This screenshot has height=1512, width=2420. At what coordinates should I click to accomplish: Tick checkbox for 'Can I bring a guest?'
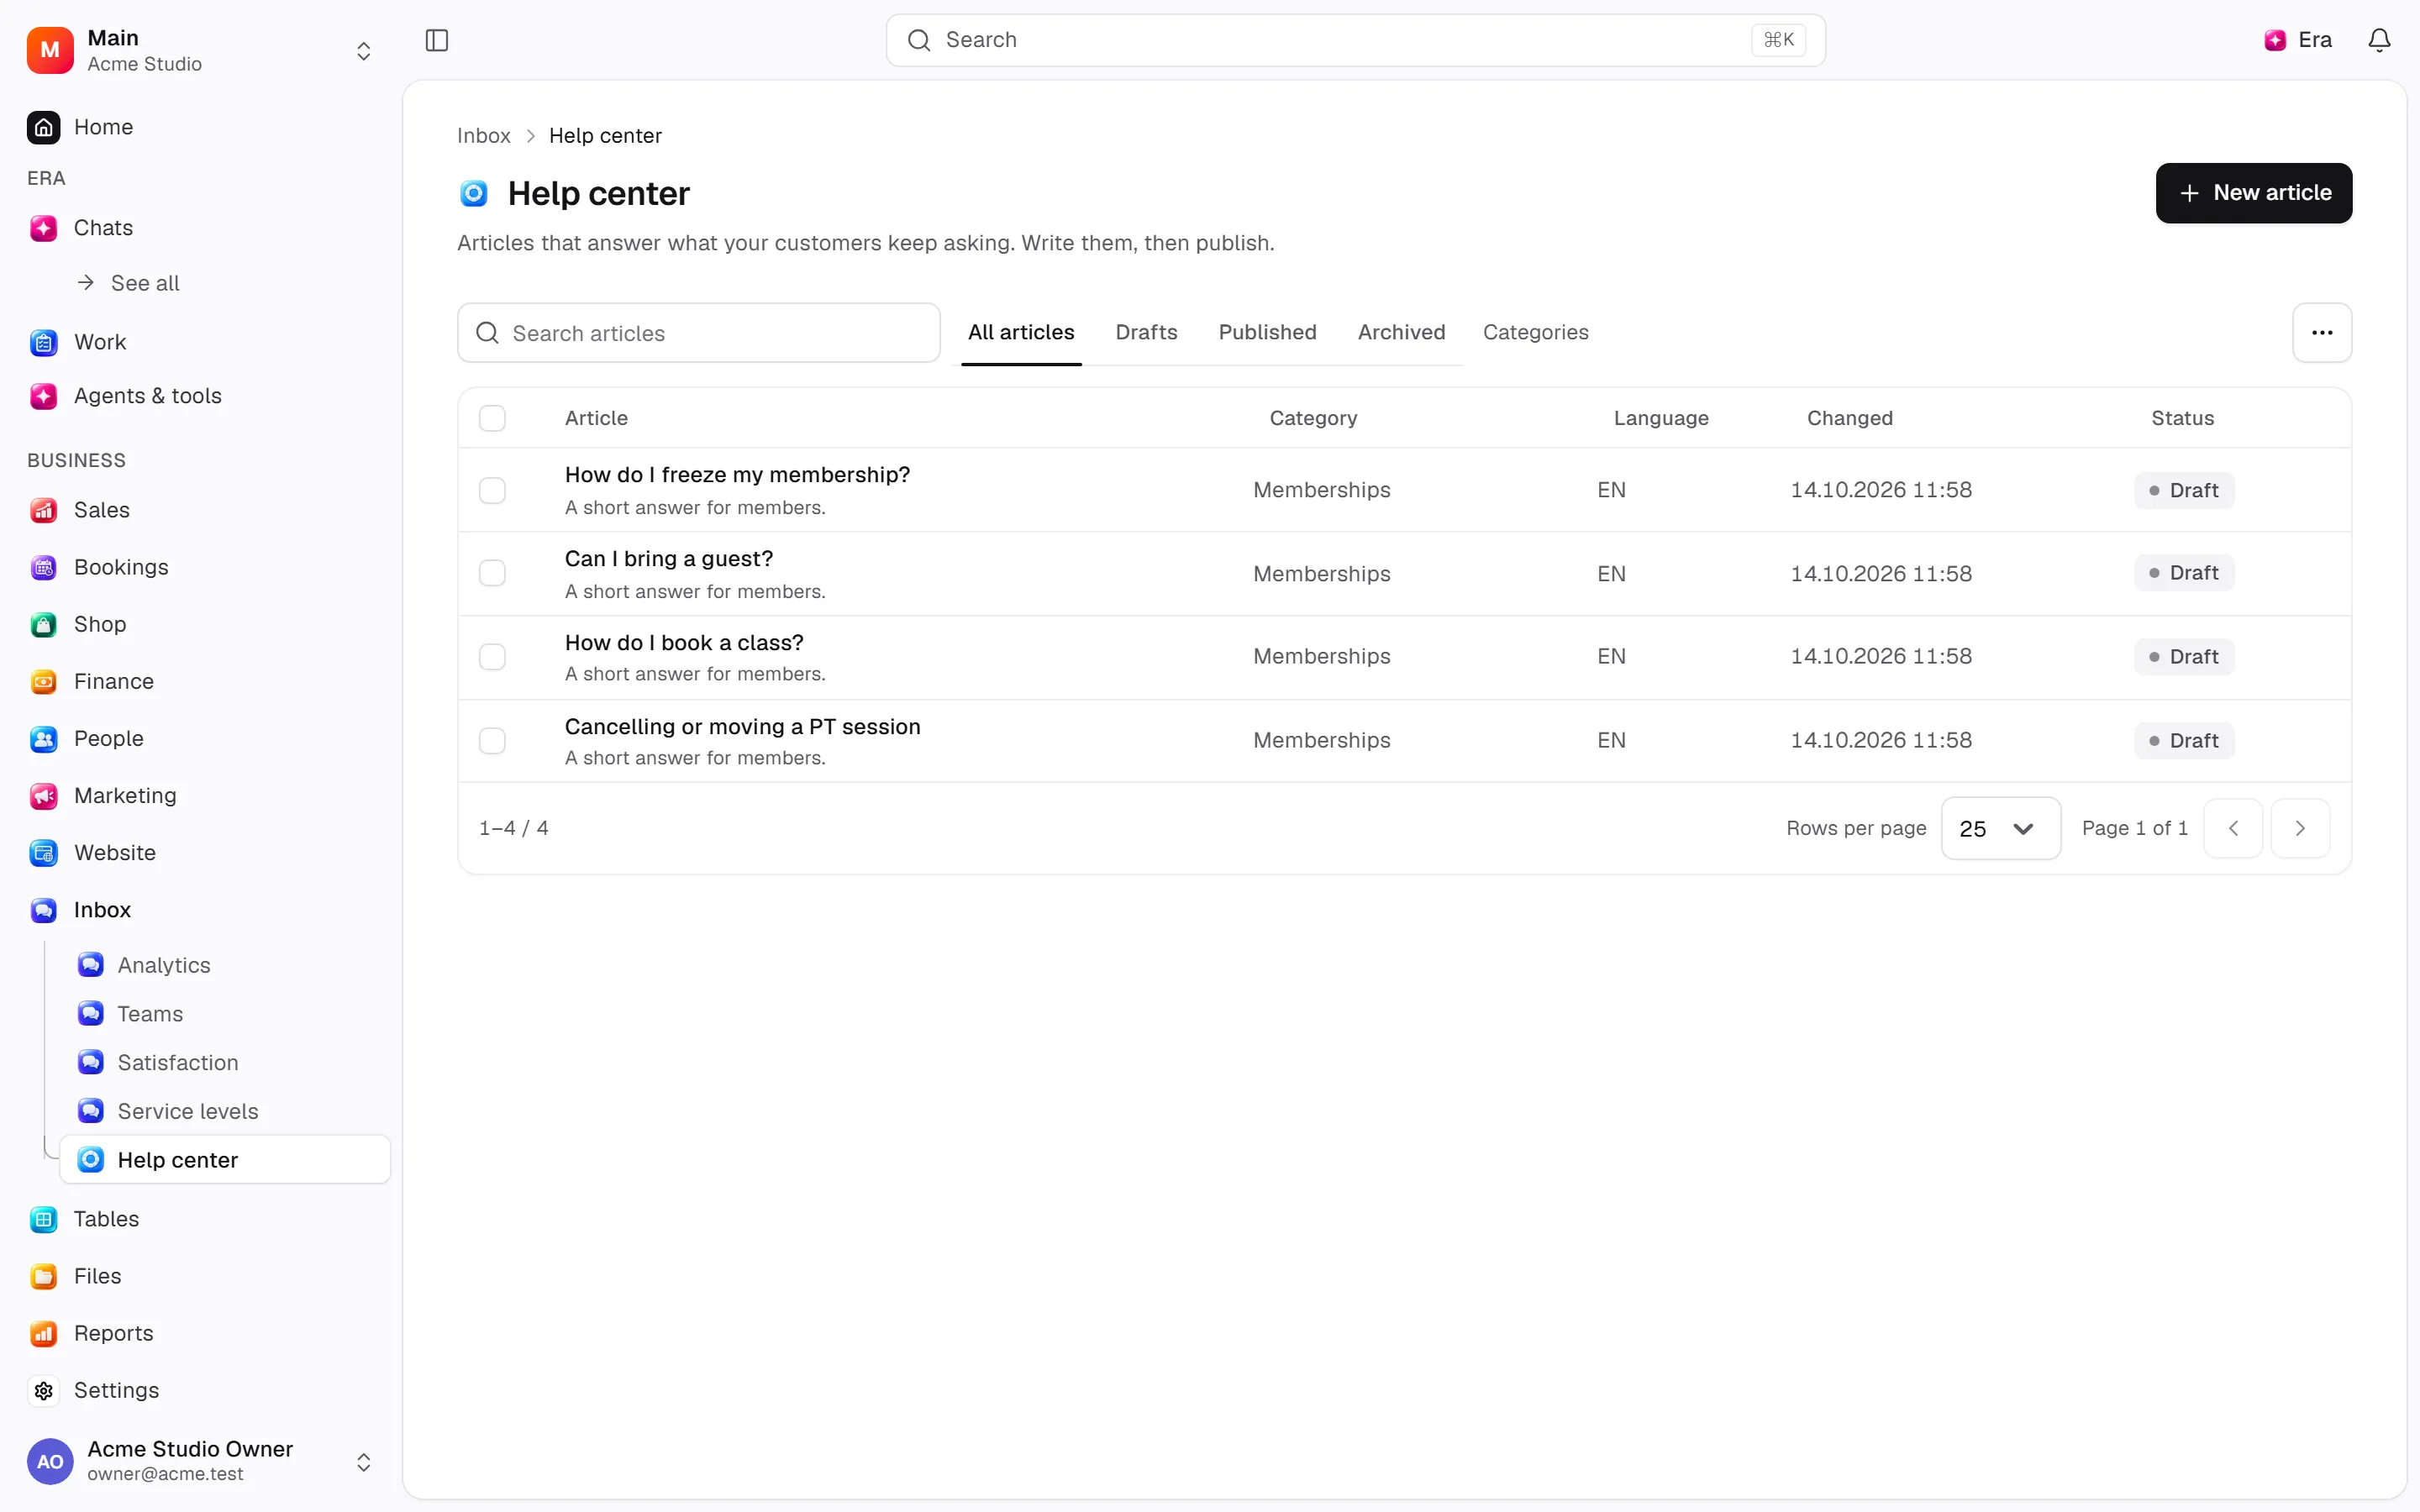click(x=492, y=573)
